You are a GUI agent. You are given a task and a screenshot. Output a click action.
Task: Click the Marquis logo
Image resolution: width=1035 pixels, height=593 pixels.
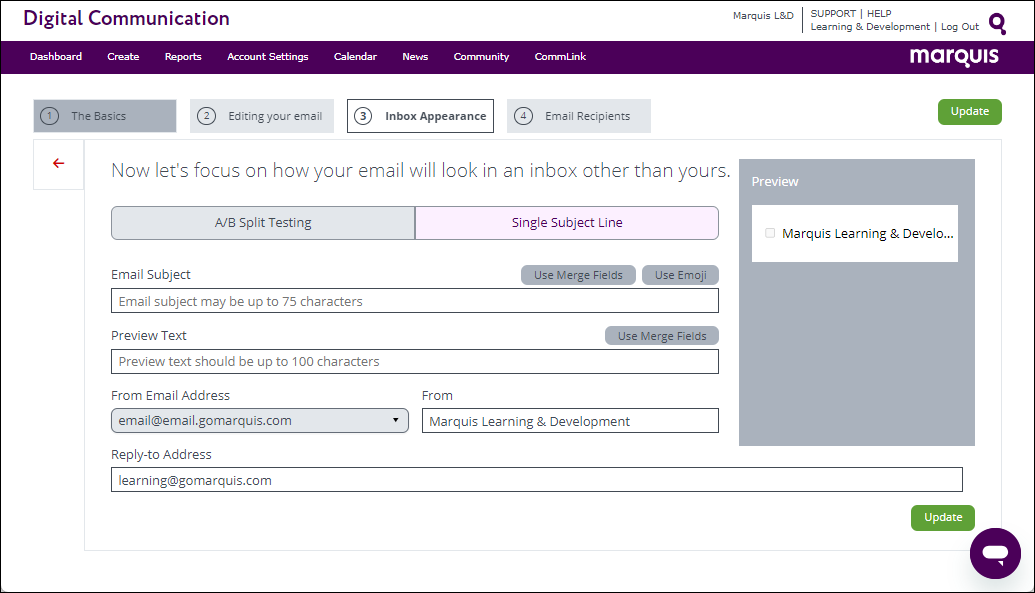click(953, 57)
